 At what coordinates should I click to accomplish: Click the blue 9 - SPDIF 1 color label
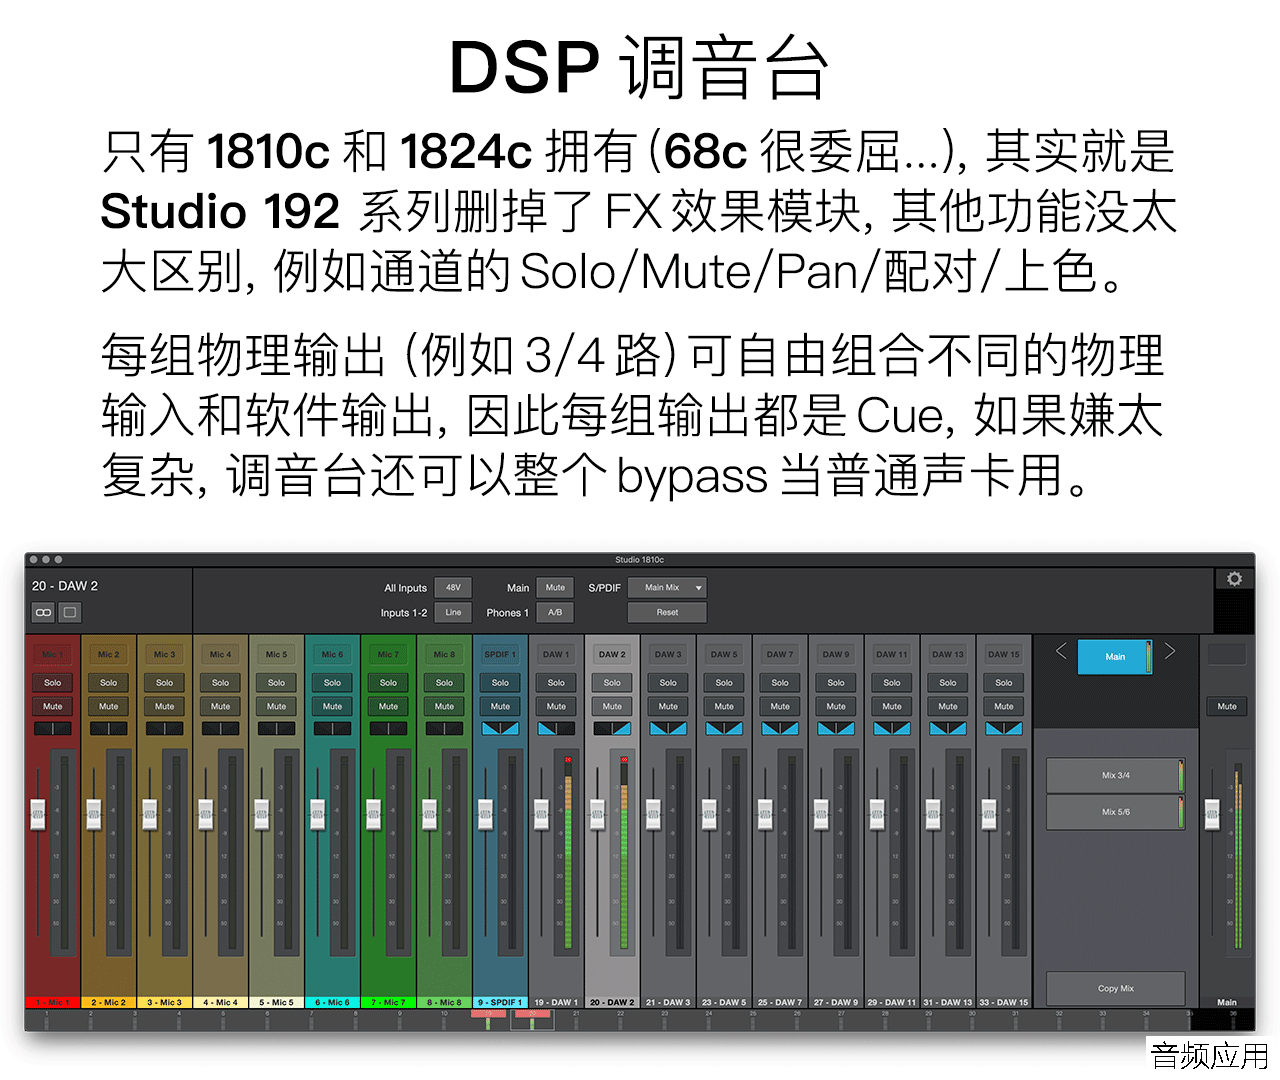point(501,1002)
